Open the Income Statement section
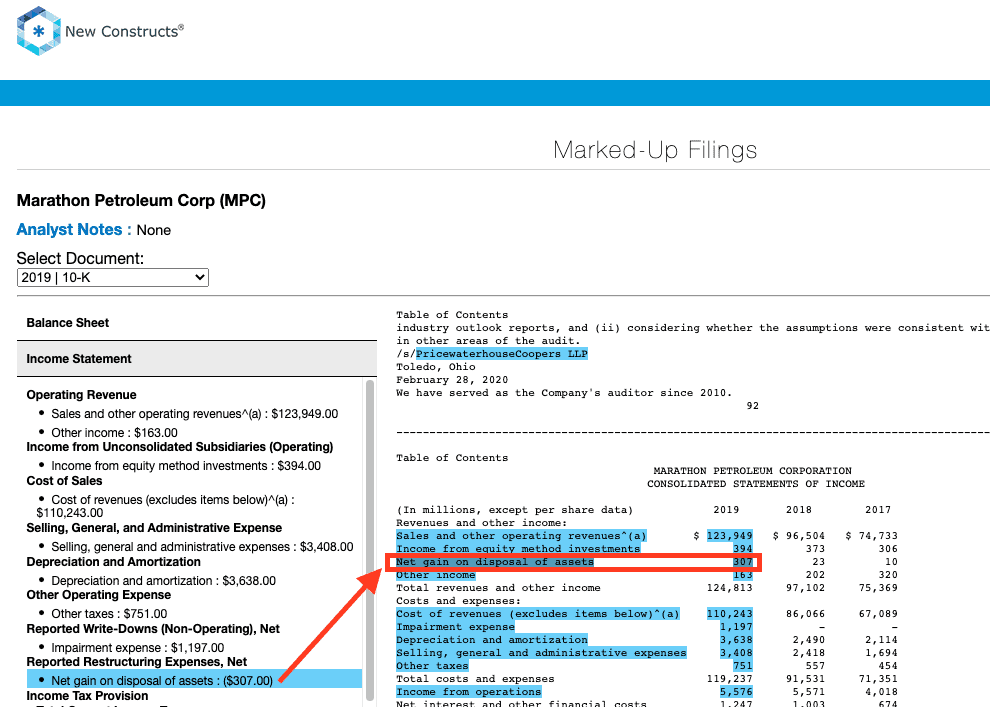 pyautogui.click(x=196, y=359)
